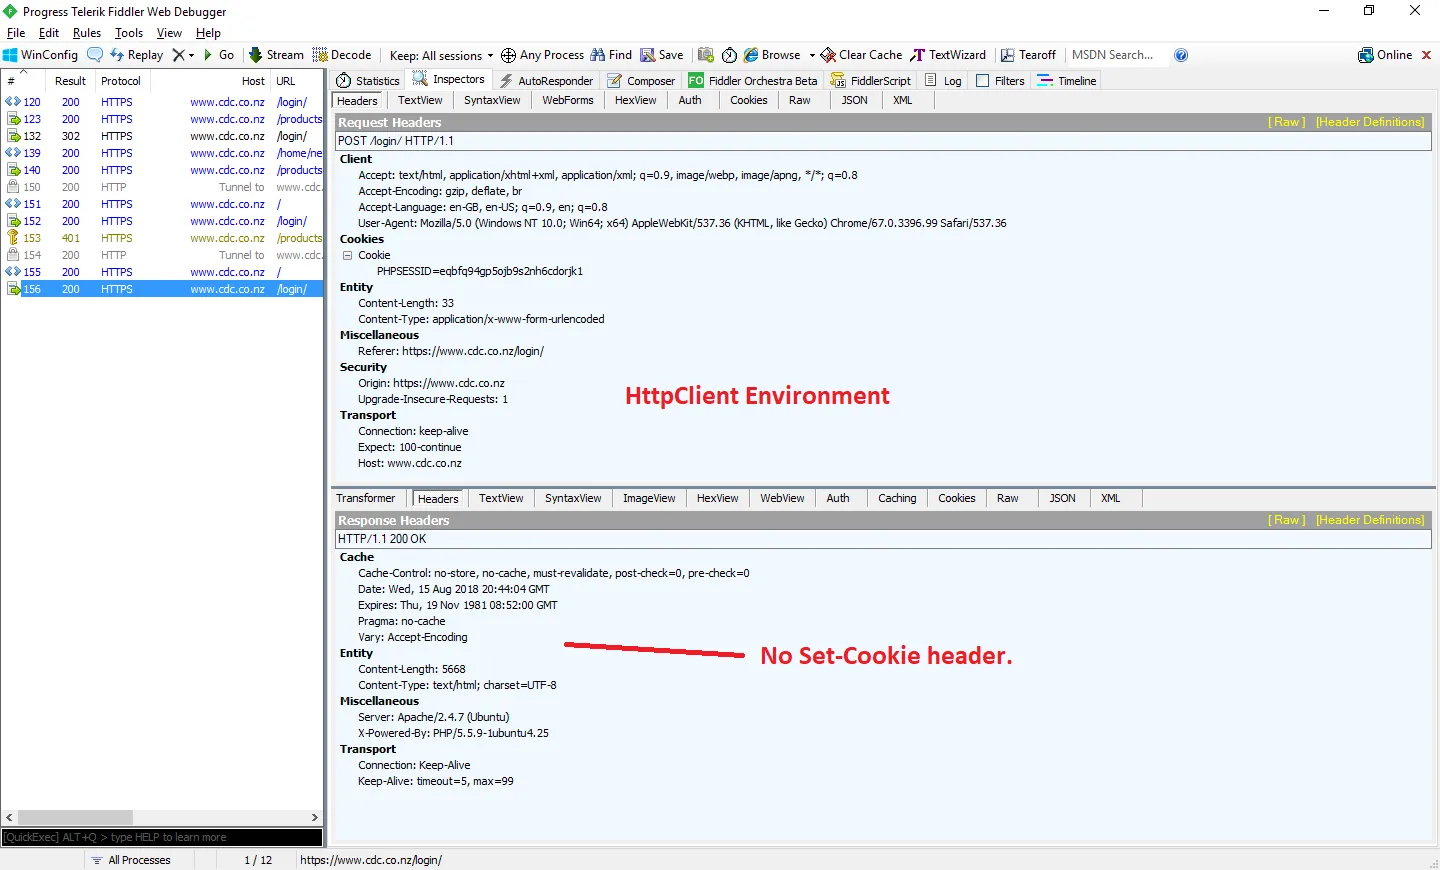Toggle Stream mode in the toolbar
Image resolution: width=1440 pixels, height=870 pixels.
click(276, 55)
